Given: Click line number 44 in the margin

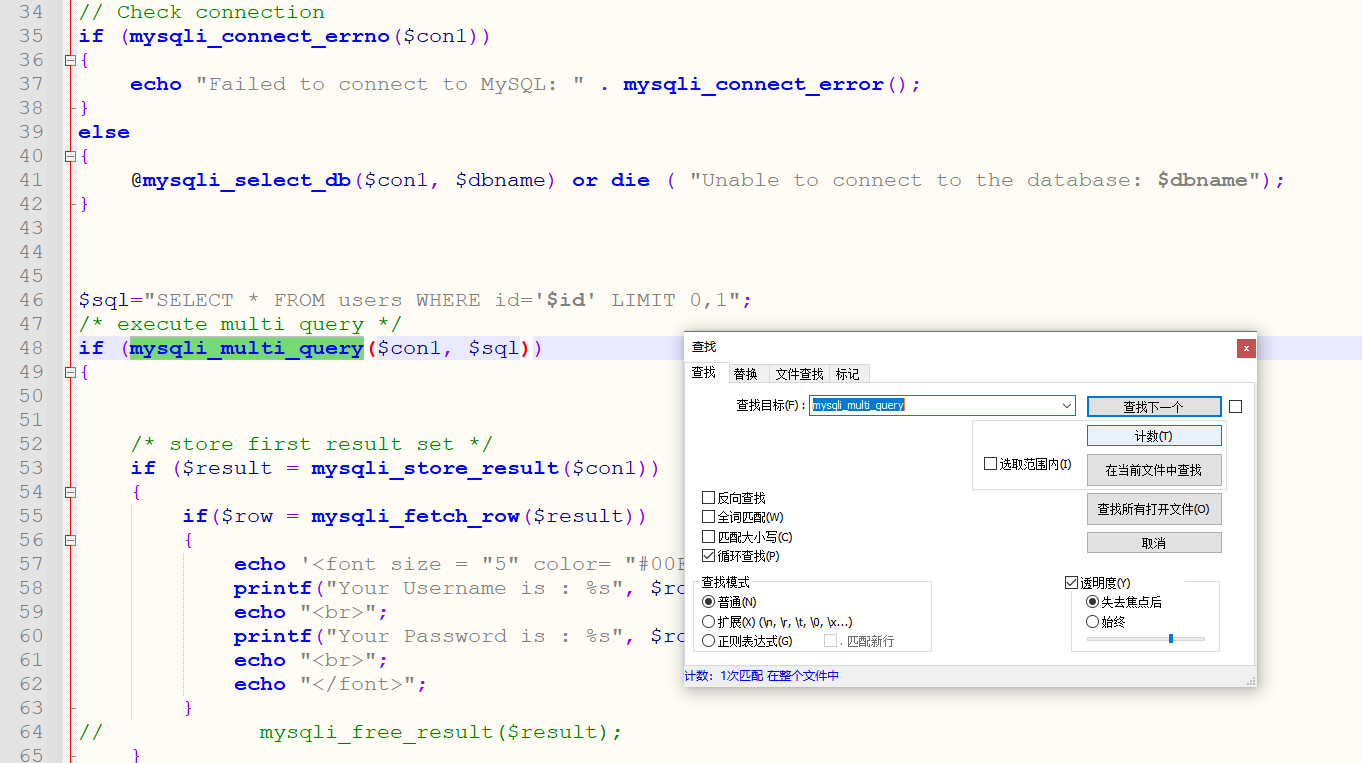Looking at the screenshot, I should tap(32, 252).
